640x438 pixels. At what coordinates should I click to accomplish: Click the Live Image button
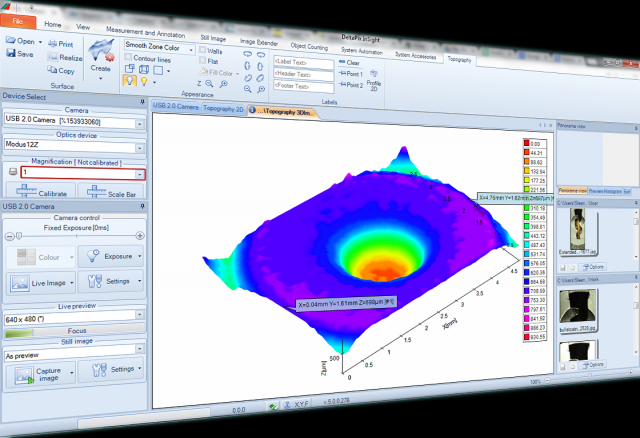[41, 282]
